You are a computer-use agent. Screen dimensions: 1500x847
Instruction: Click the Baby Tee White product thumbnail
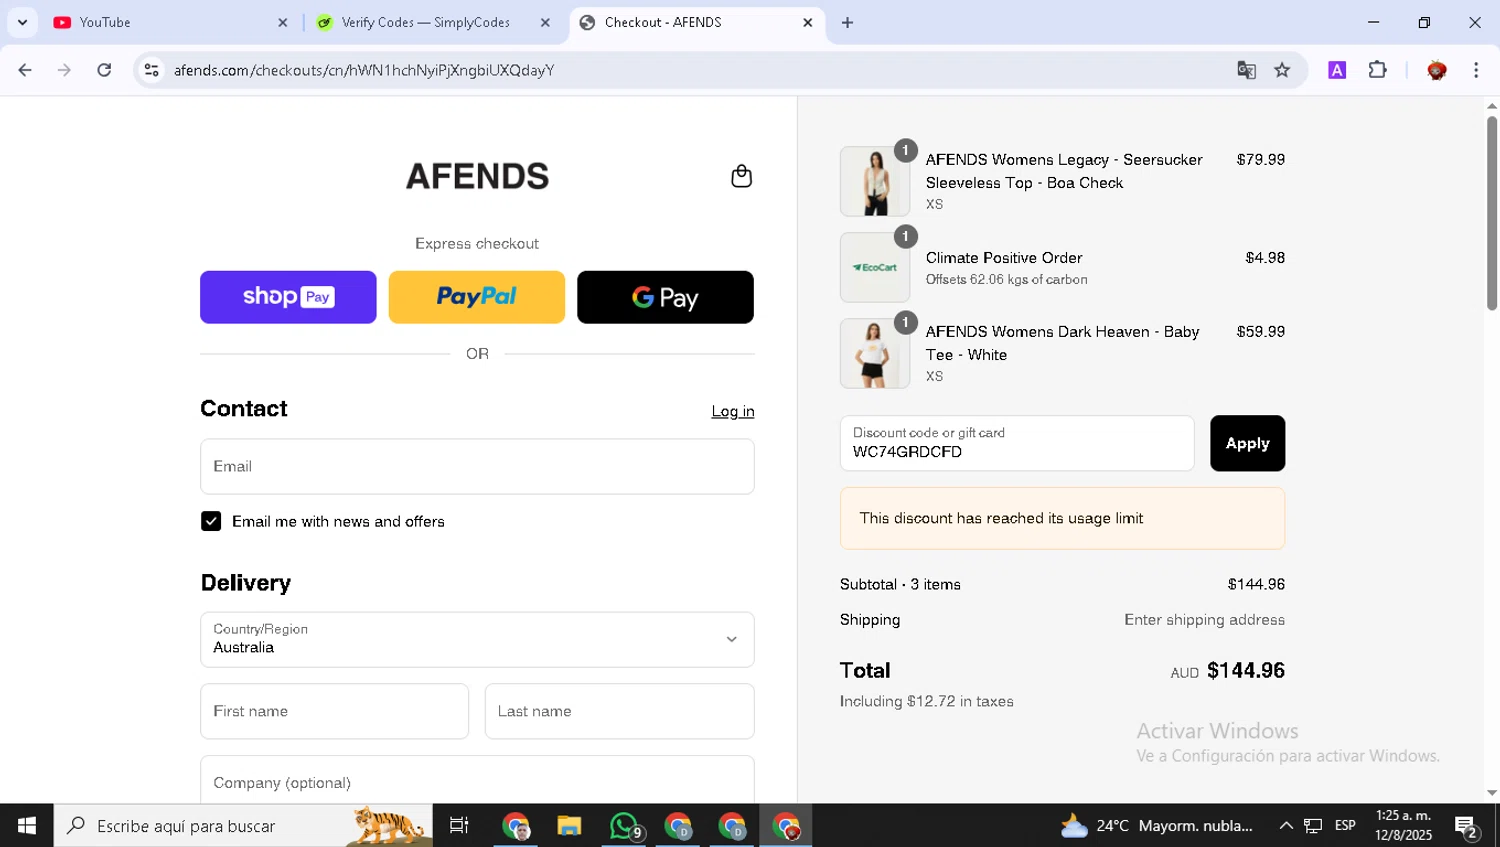pos(875,353)
